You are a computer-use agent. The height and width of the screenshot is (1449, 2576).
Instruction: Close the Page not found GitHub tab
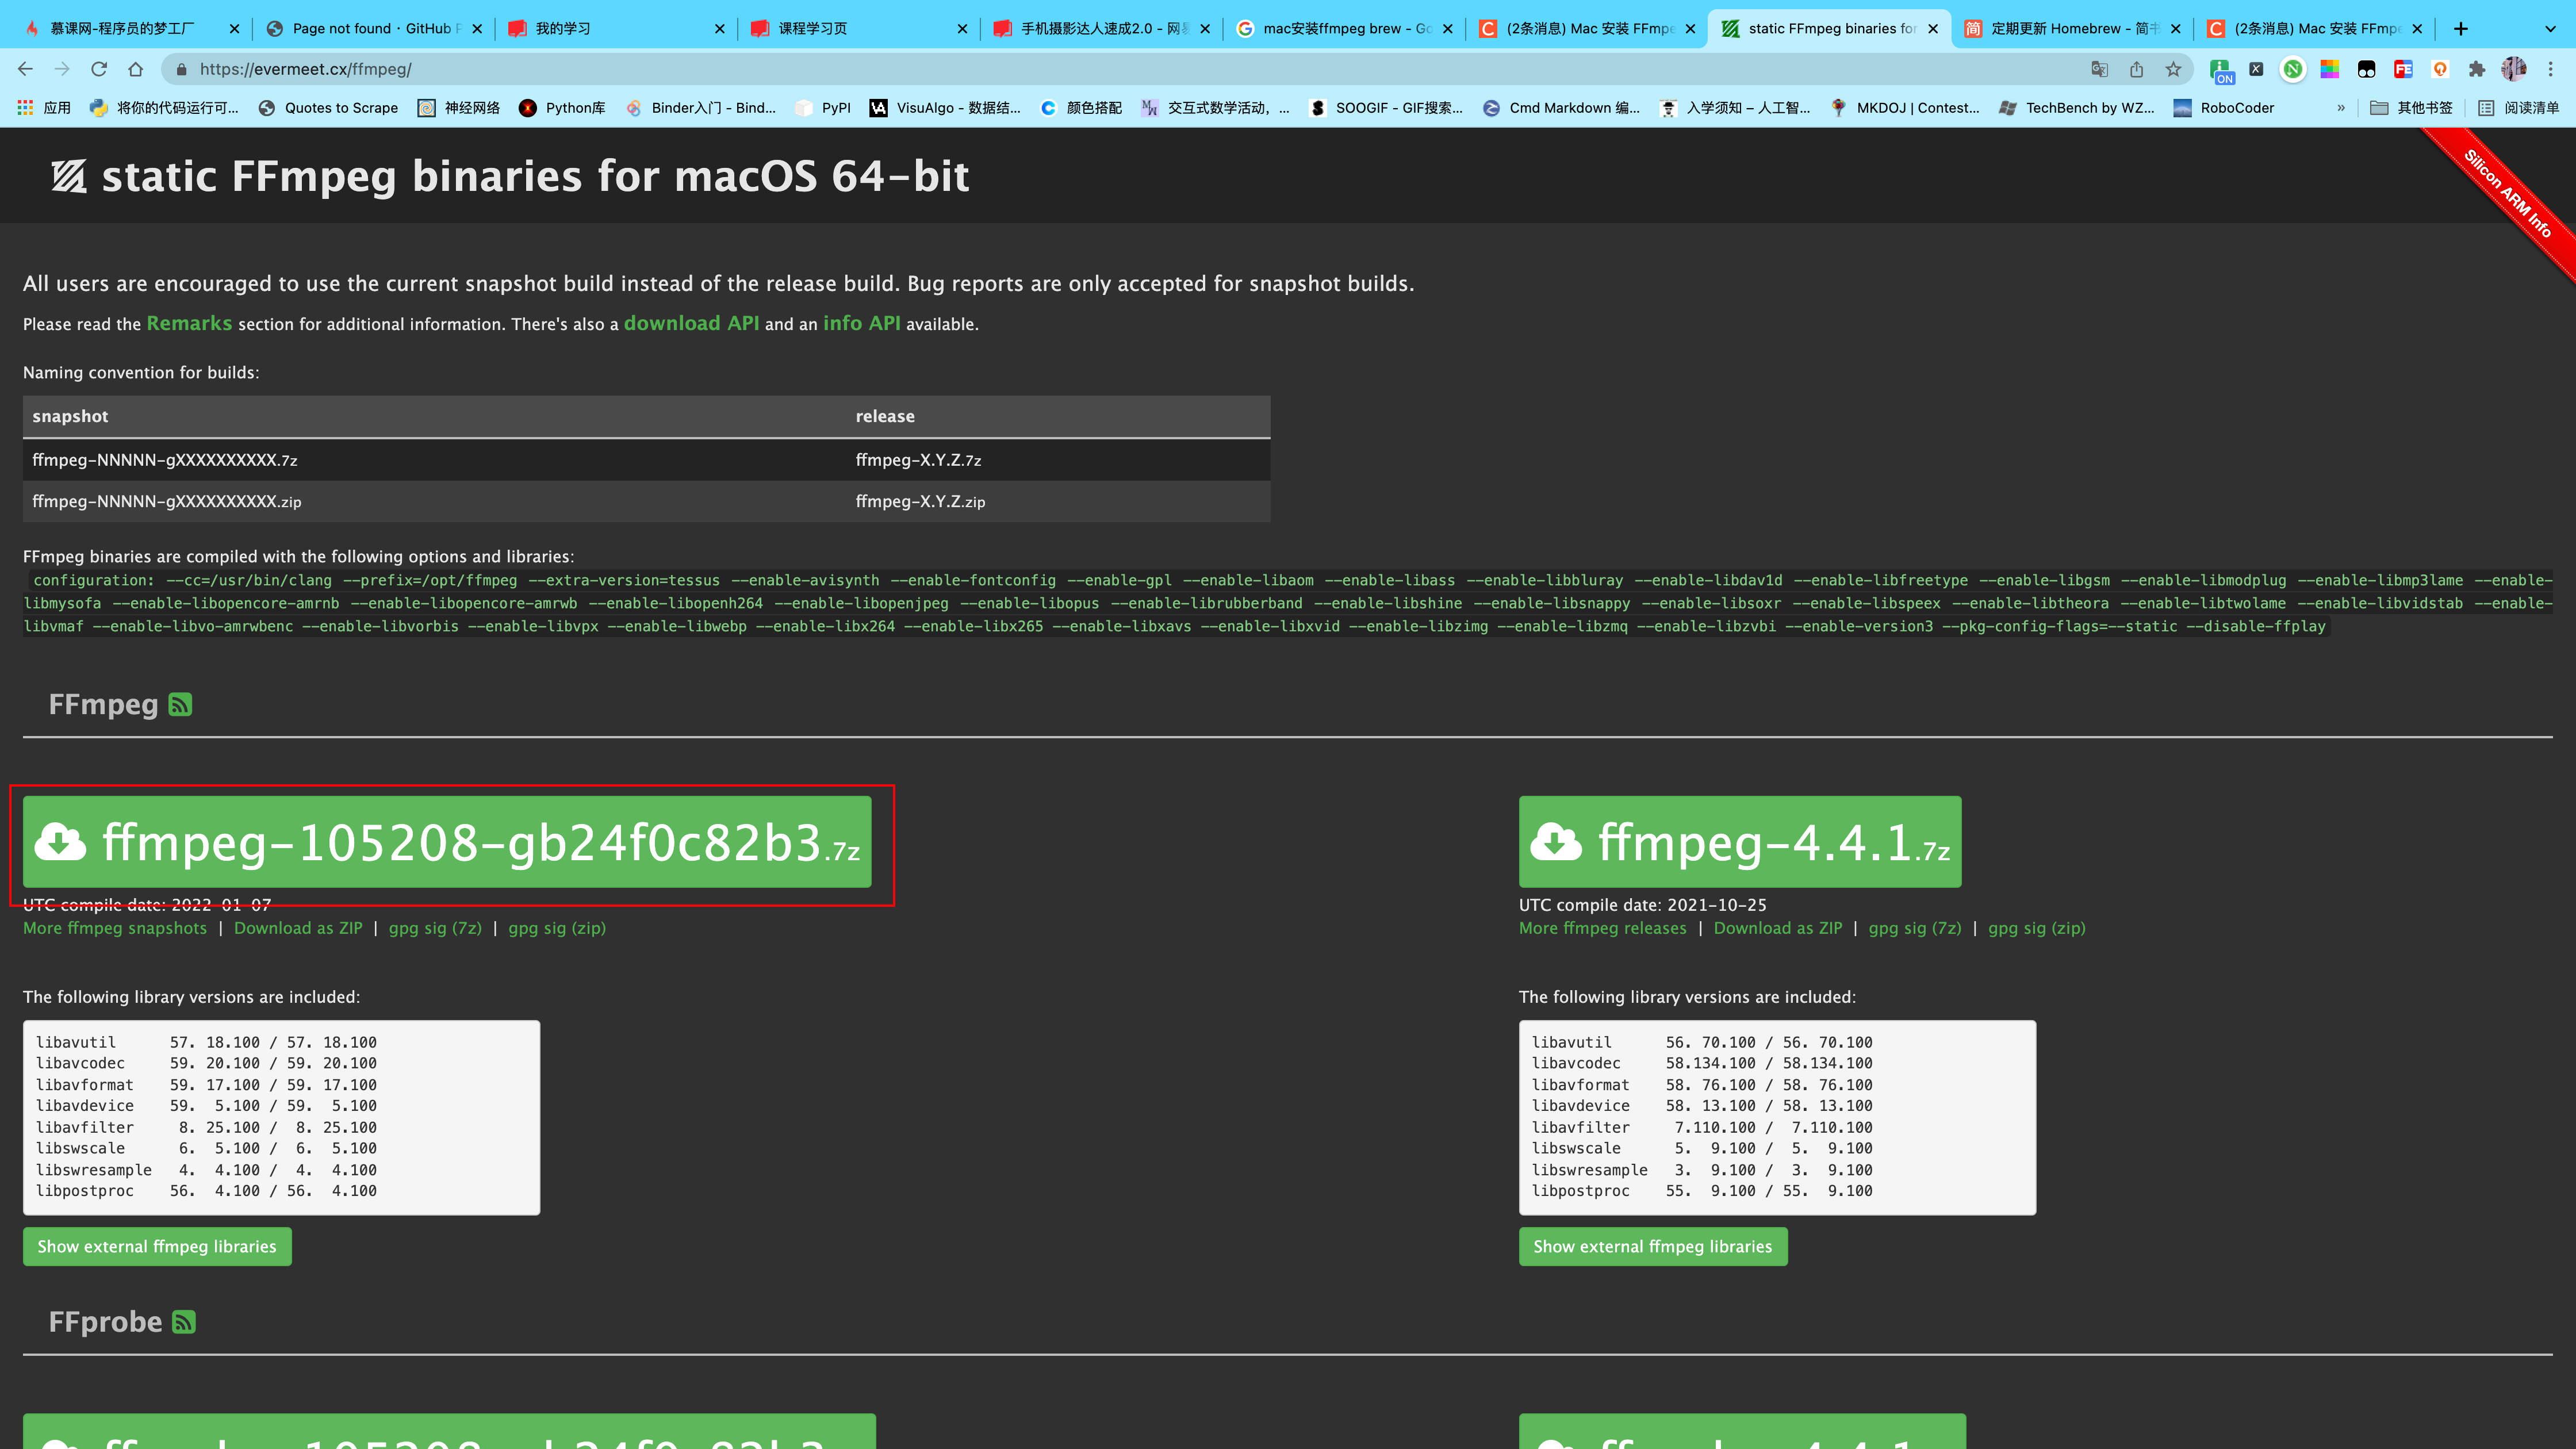pyautogui.click(x=477, y=29)
